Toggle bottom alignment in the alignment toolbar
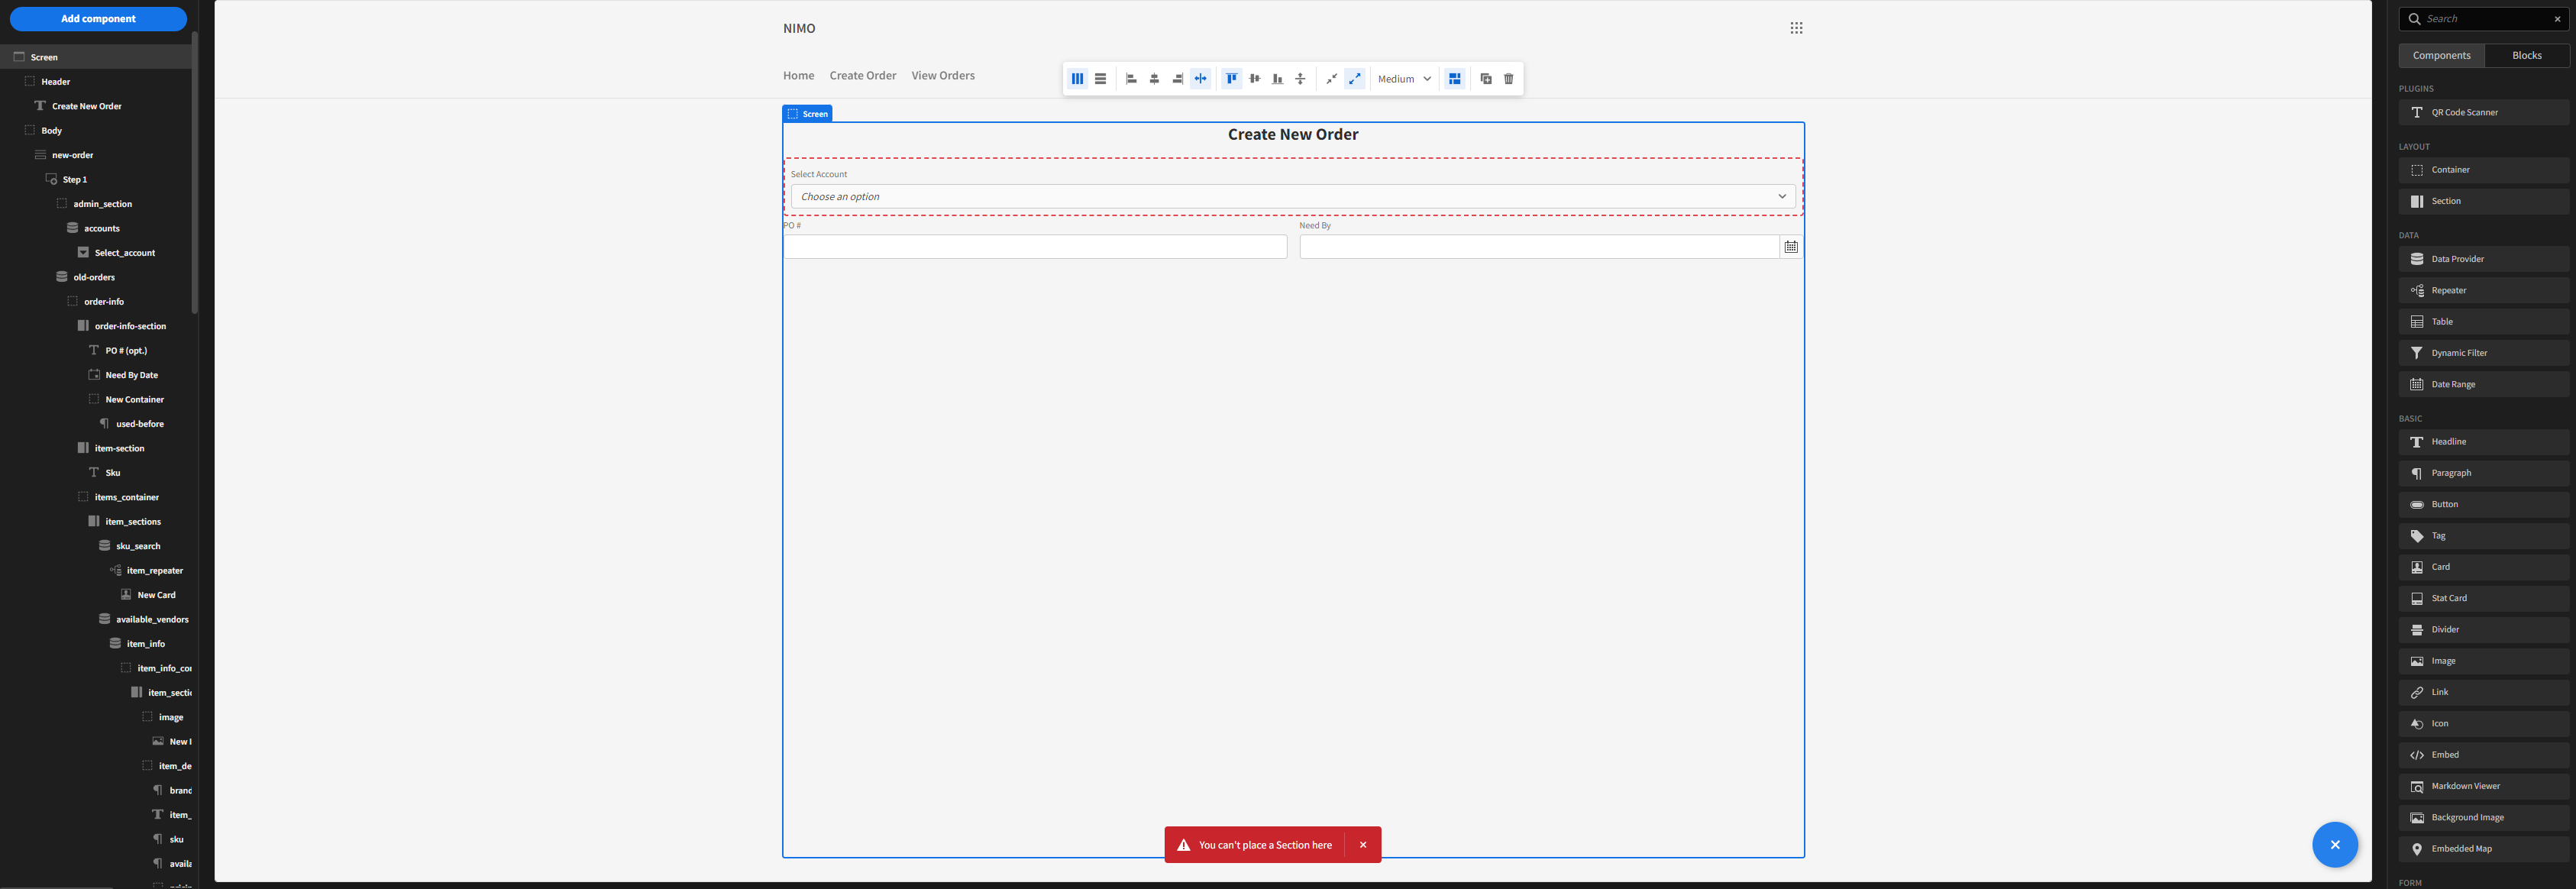The image size is (2576, 889). click(1277, 78)
